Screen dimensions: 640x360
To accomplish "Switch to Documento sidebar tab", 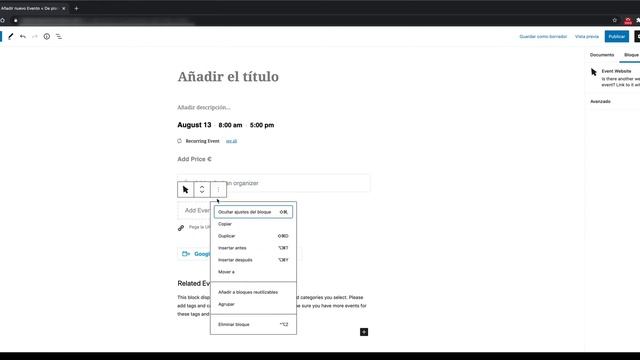I will (x=602, y=55).
